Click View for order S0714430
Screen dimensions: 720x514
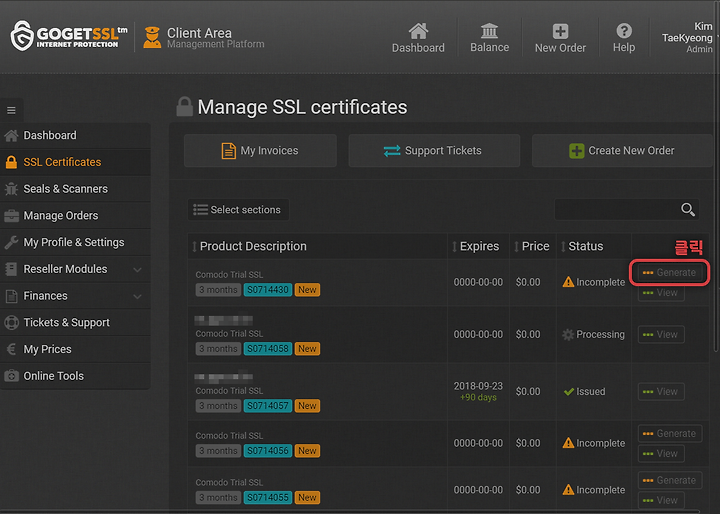[x=661, y=293]
